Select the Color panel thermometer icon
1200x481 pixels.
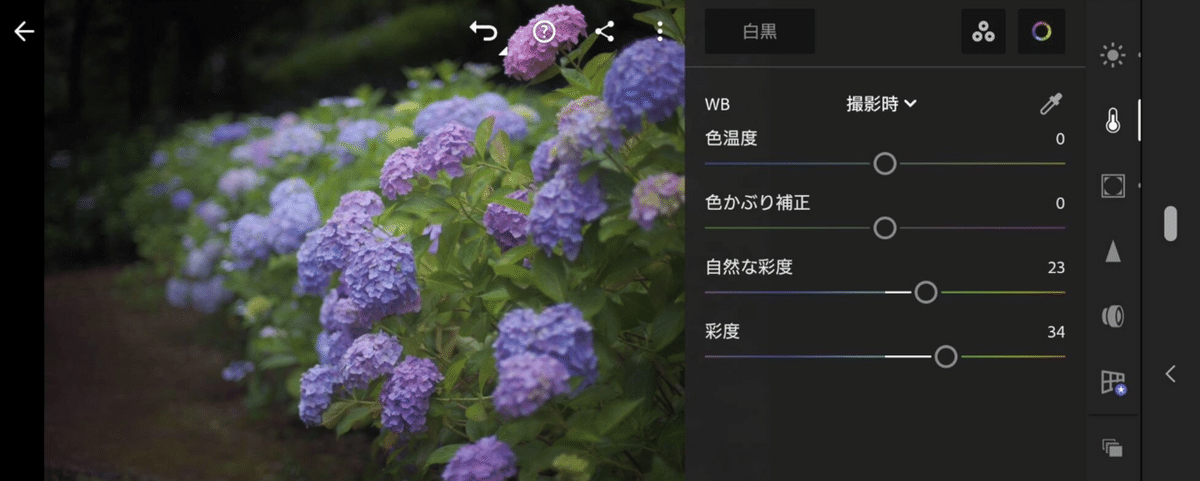1112,121
